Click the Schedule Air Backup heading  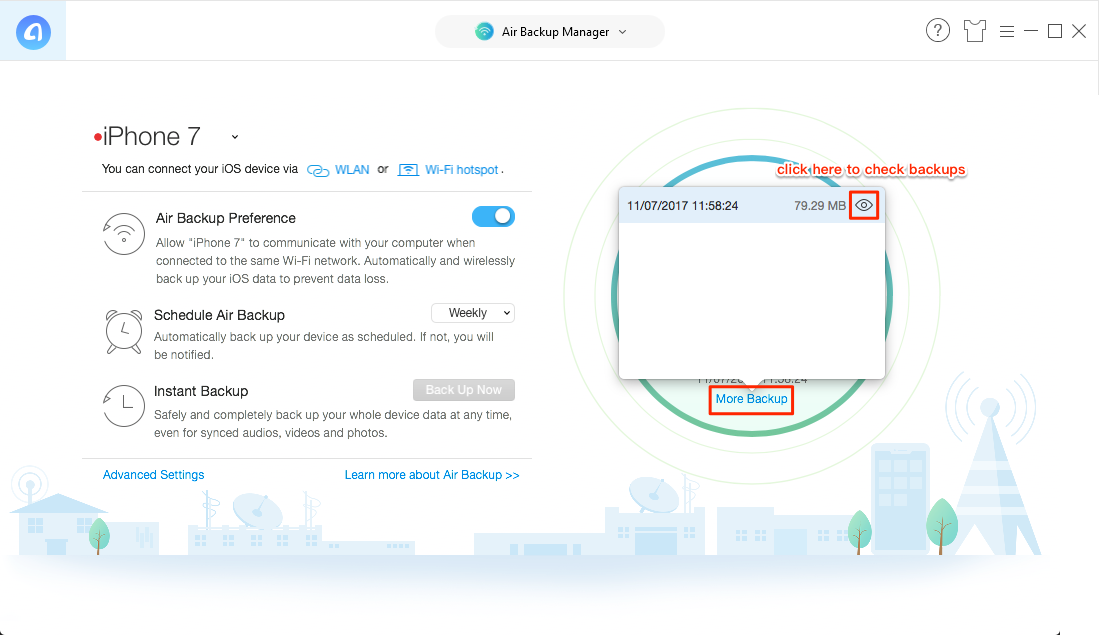click(219, 315)
